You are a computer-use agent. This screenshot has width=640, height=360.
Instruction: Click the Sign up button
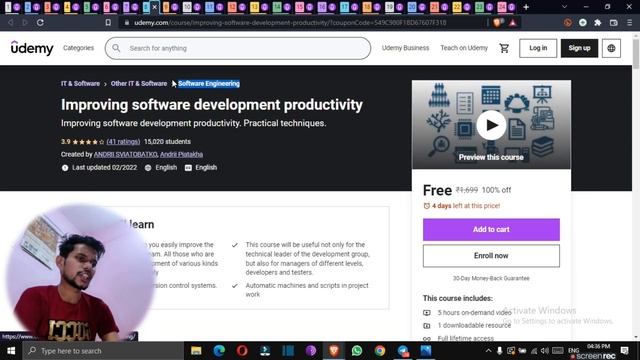tap(579, 48)
